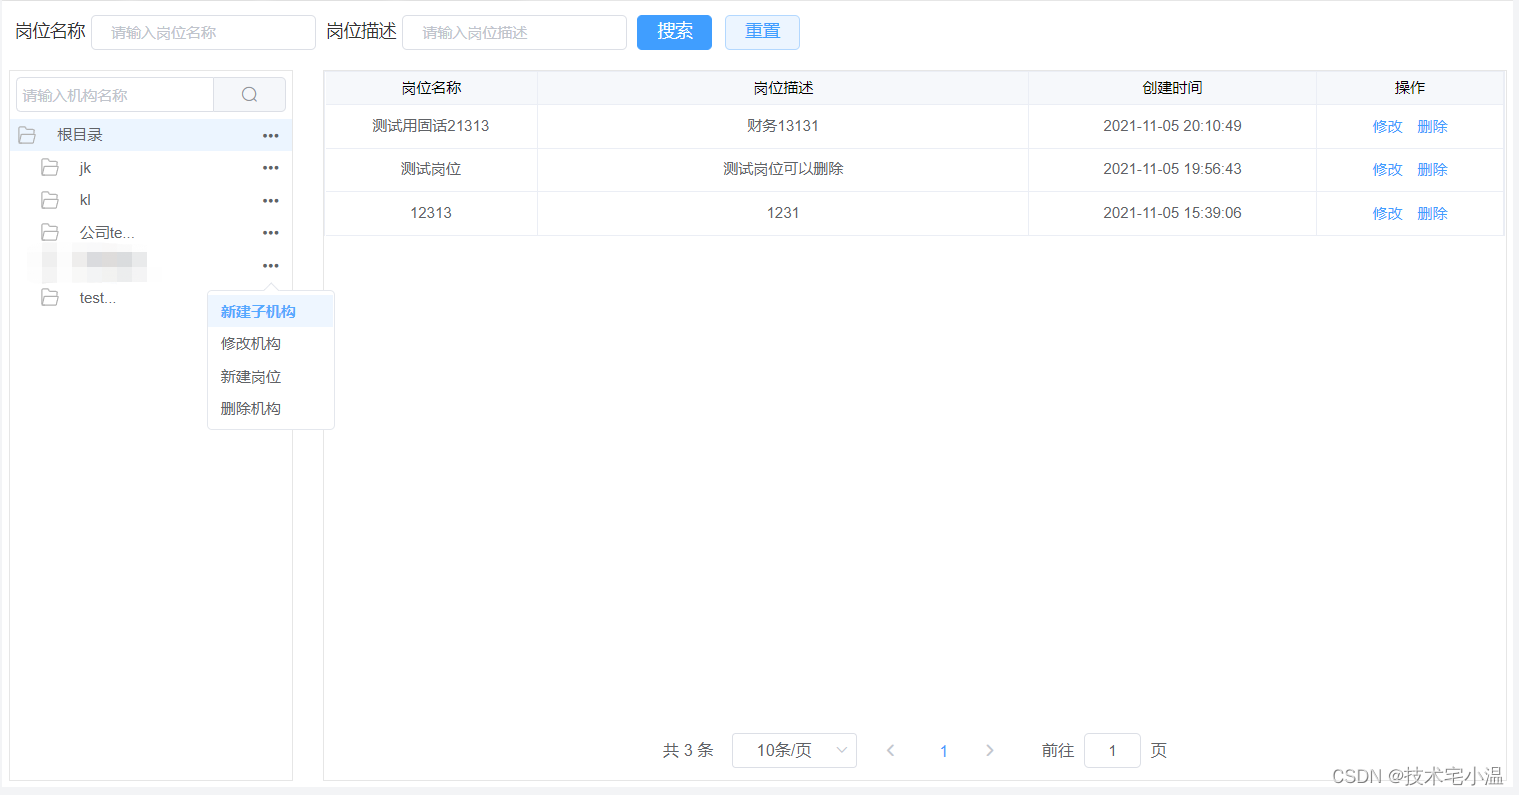Focus the 请输入机构名称 search field
The image size is (1519, 795).
[x=115, y=95]
